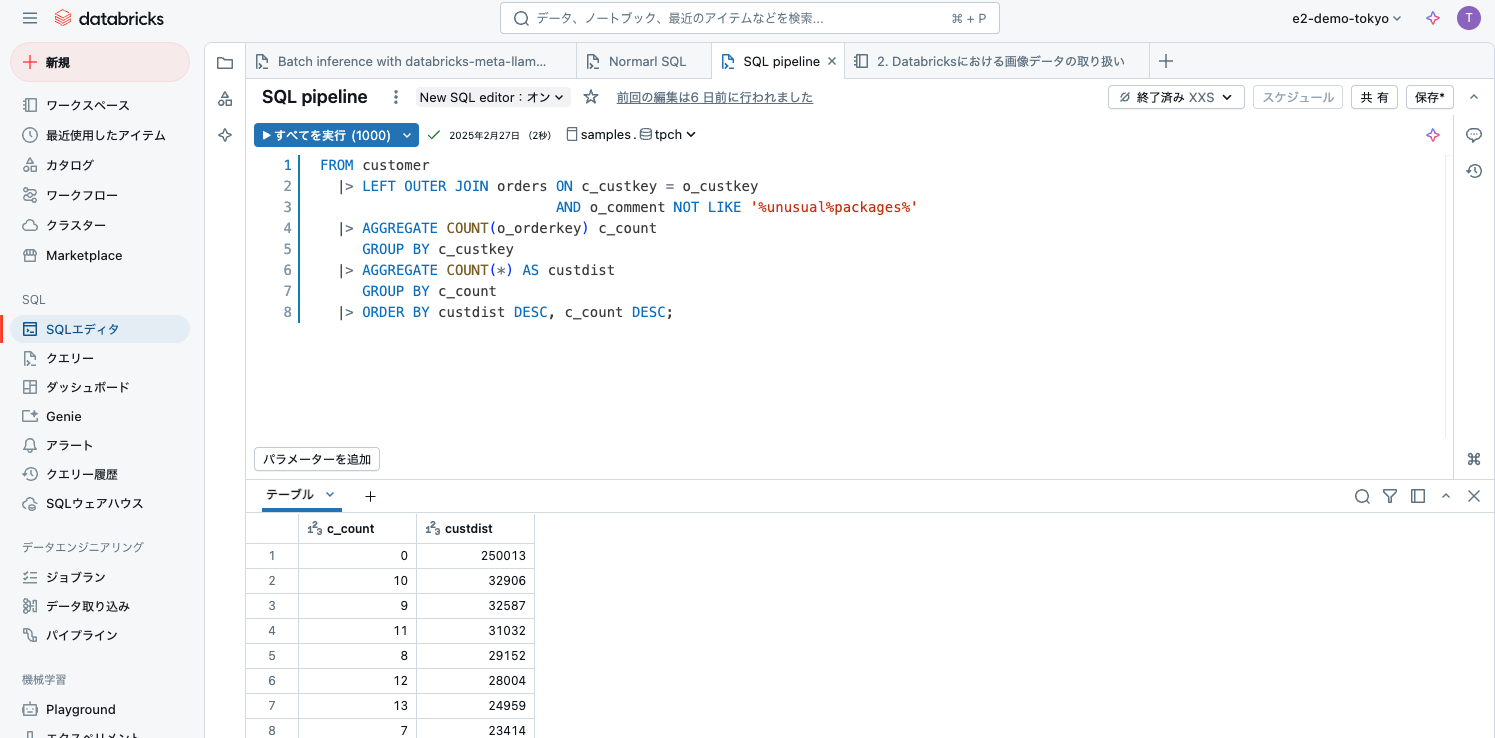Switch to the Normarl SQL tab
The image size is (1495, 738).
pos(644,61)
